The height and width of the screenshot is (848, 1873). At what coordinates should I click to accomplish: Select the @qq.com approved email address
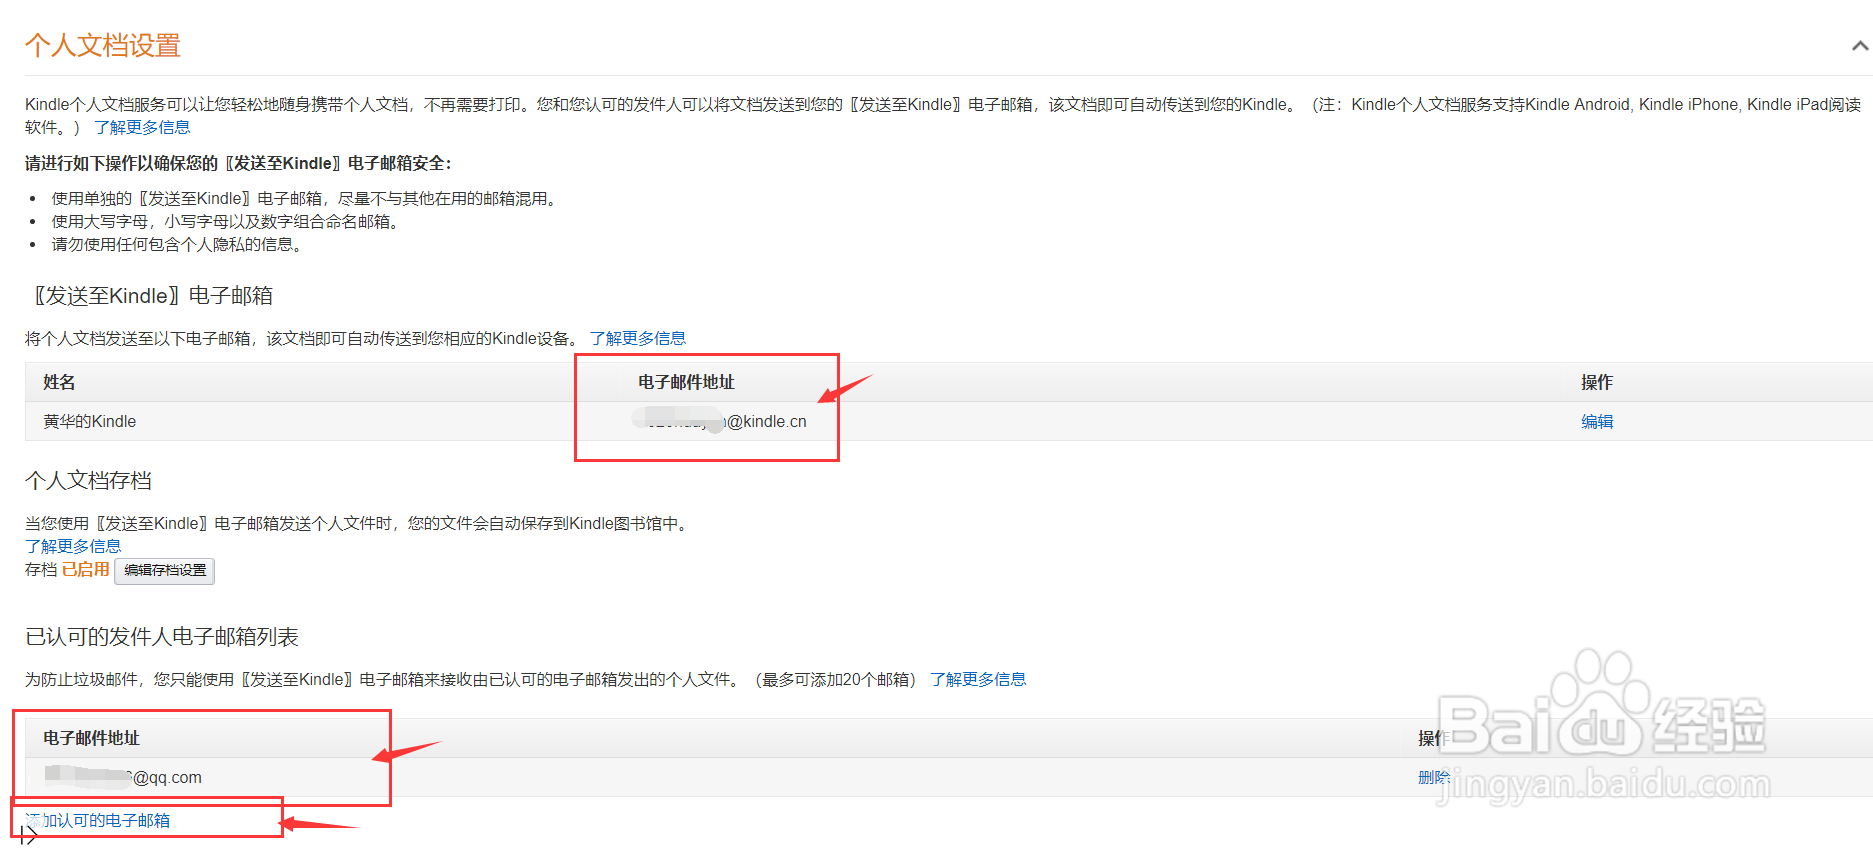[123, 777]
